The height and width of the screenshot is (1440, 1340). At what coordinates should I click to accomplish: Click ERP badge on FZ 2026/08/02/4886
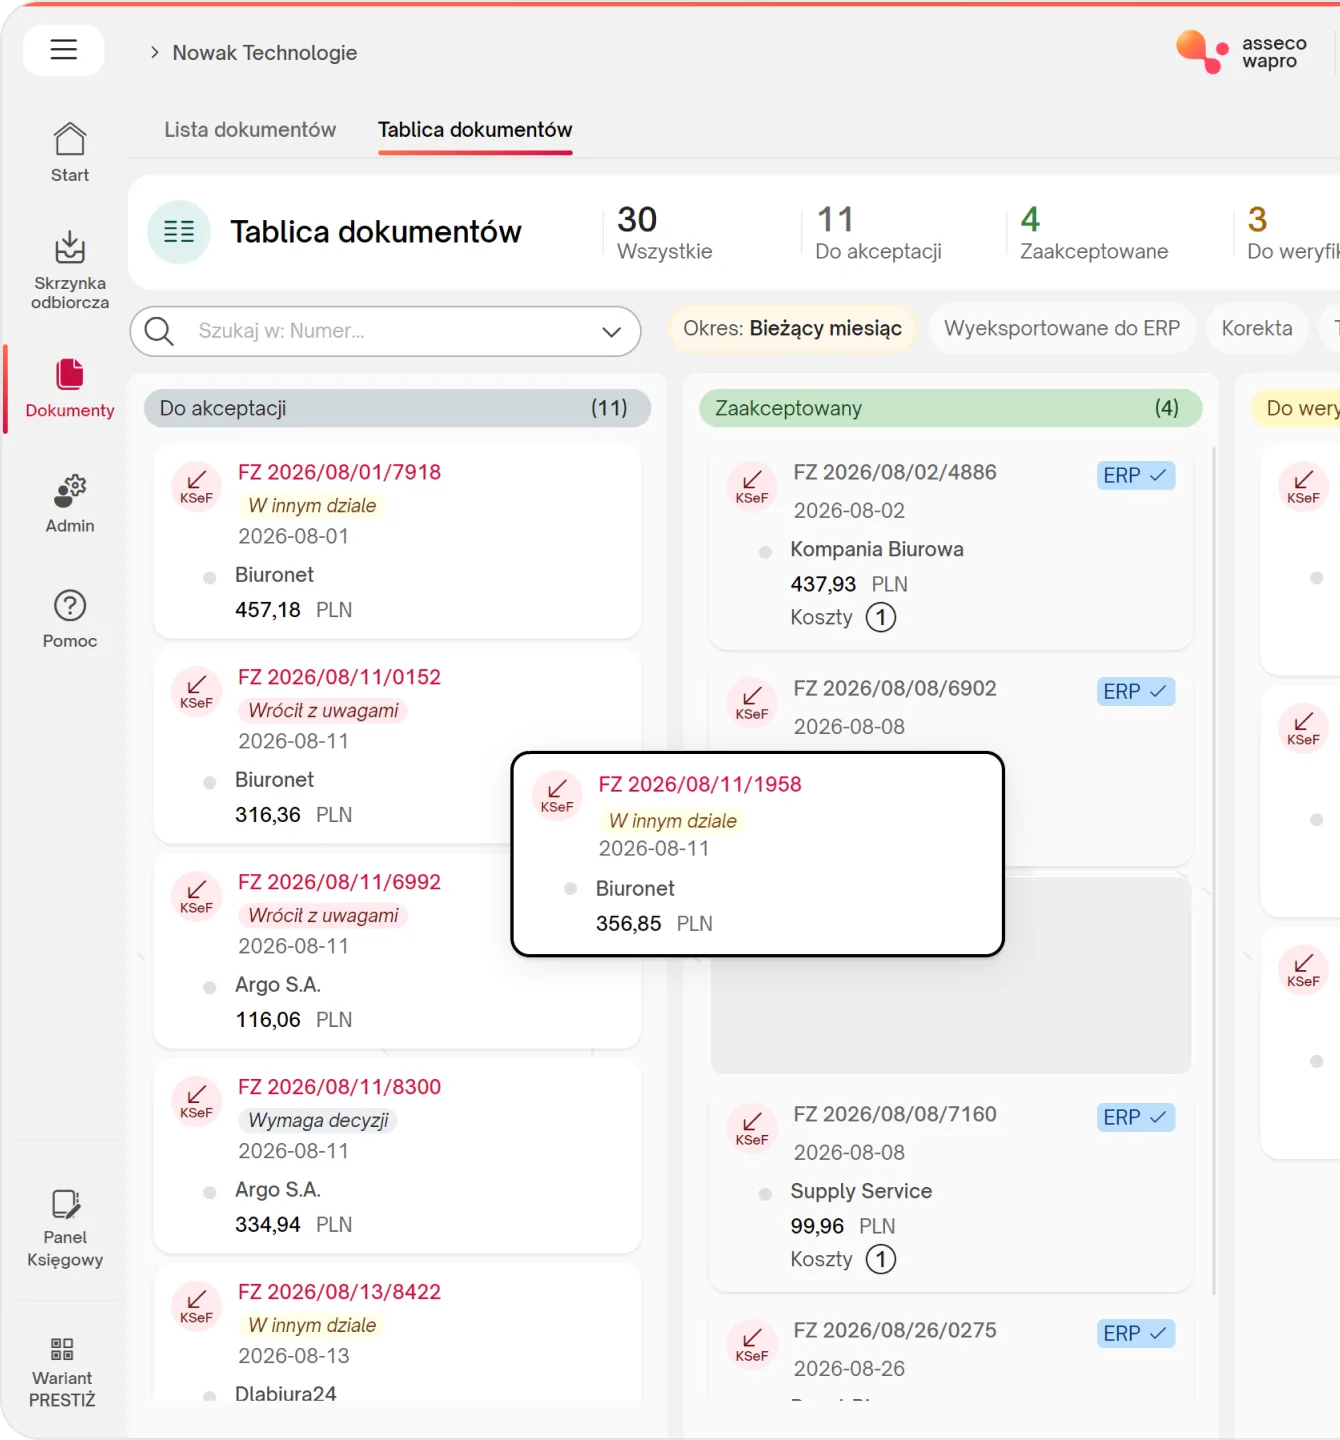click(1135, 476)
